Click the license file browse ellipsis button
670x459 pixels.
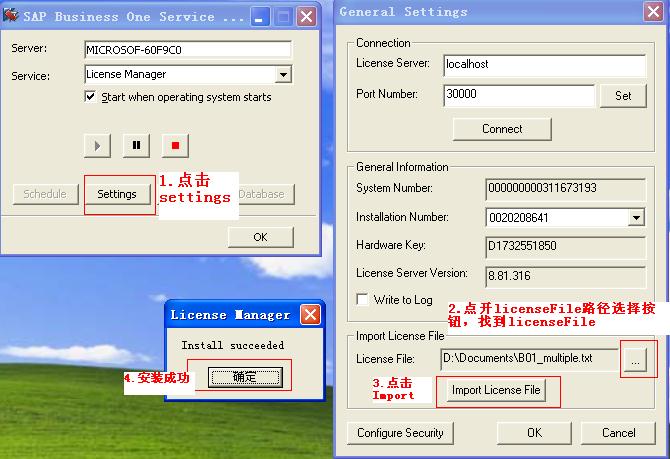pos(632,358)
